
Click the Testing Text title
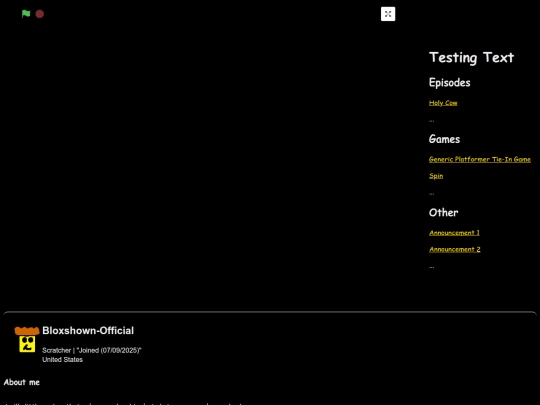[x=471, y=58]
